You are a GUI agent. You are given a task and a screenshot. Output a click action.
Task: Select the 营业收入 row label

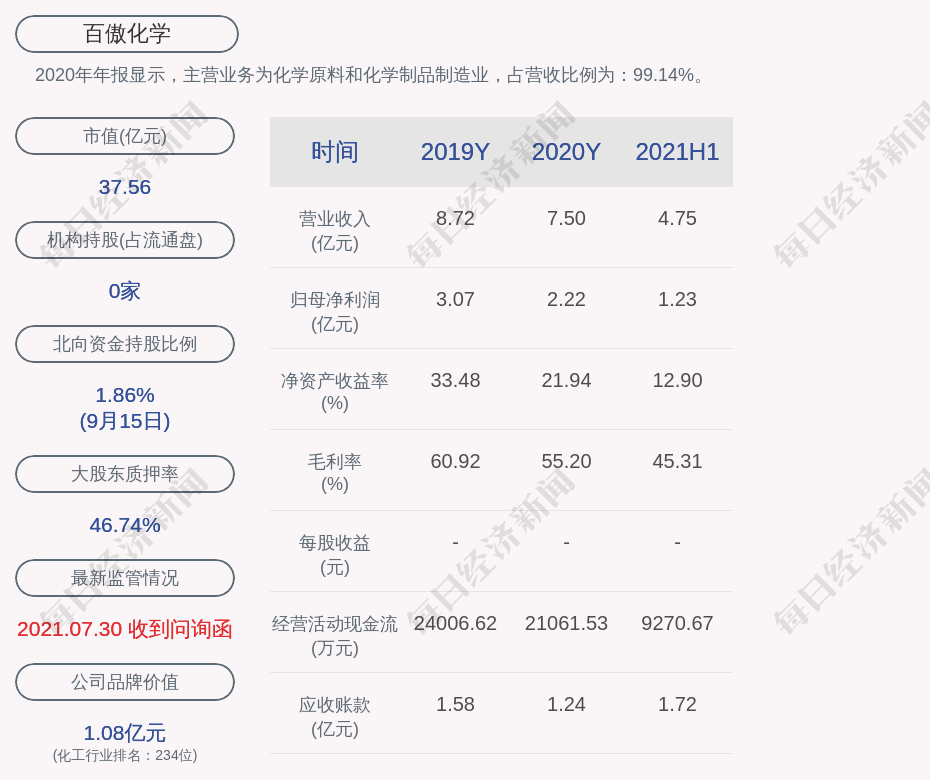(335, 231)
